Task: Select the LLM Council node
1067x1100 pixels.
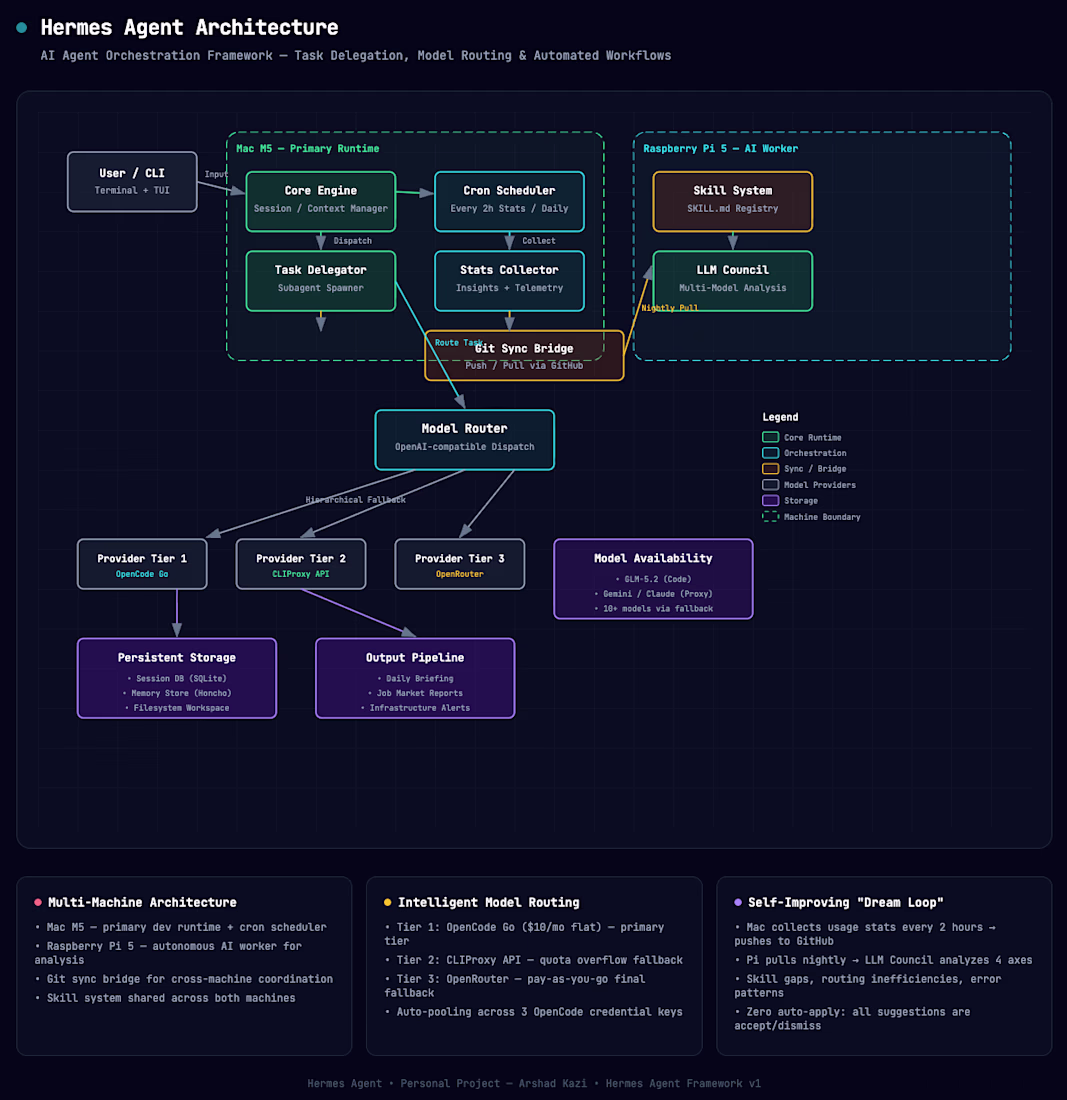Action: (x=732, y=281)
